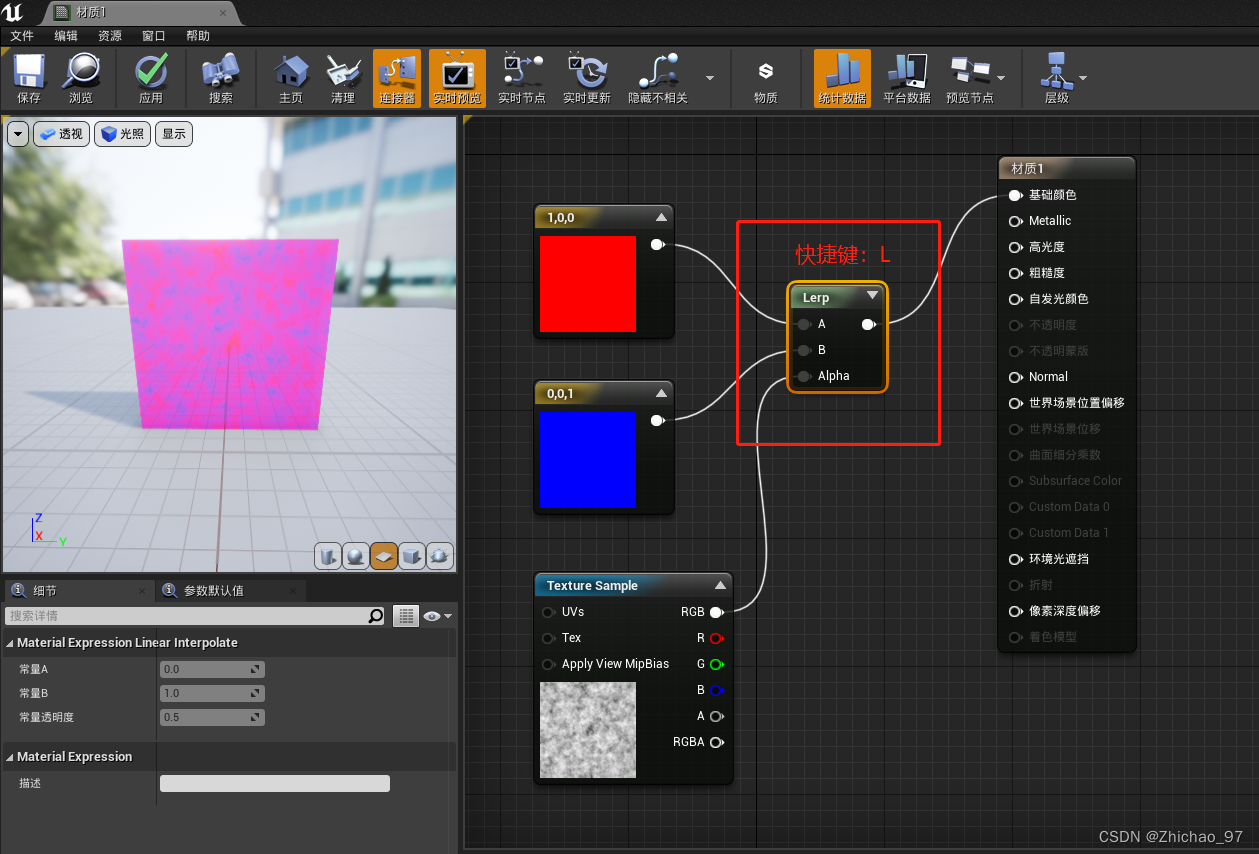Click the 显示 (Show) viewport button
This screenshot has height=854, width=1259.
(173, 133)
